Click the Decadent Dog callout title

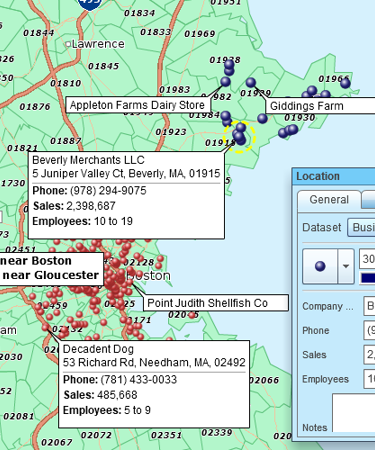coord(98,349)
